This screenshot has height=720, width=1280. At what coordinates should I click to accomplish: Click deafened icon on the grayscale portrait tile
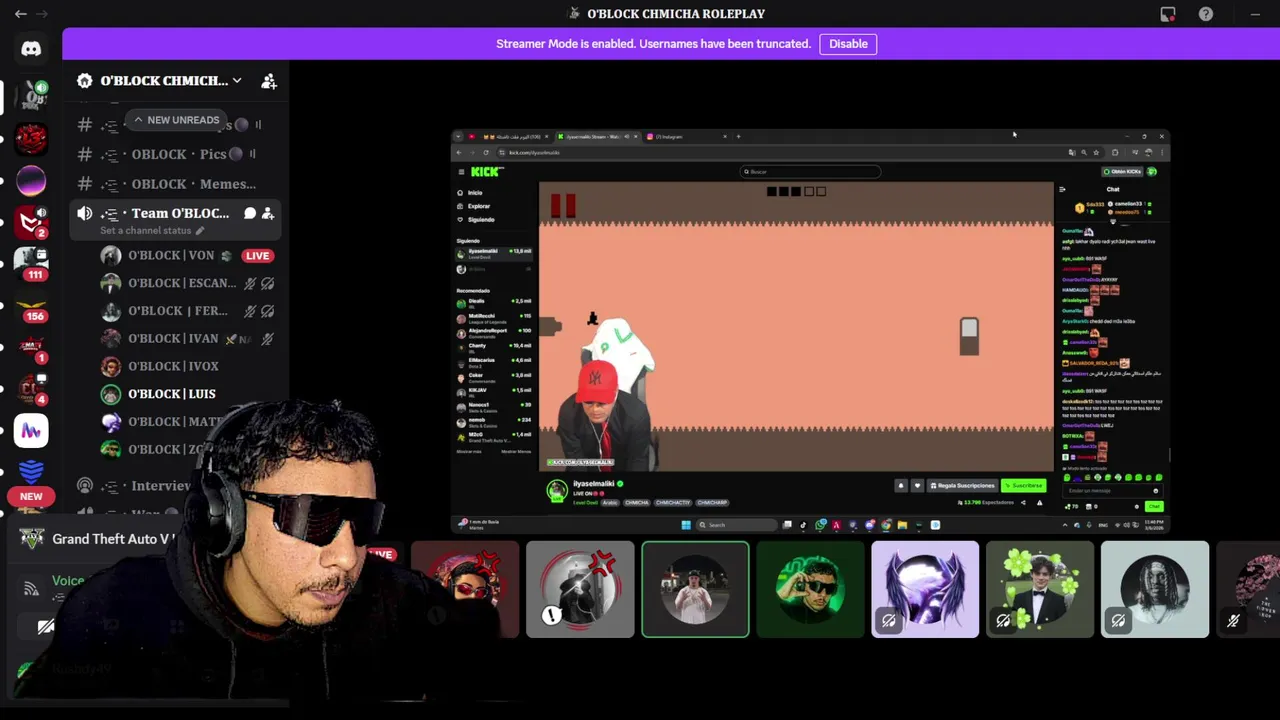coord(1118,621)
